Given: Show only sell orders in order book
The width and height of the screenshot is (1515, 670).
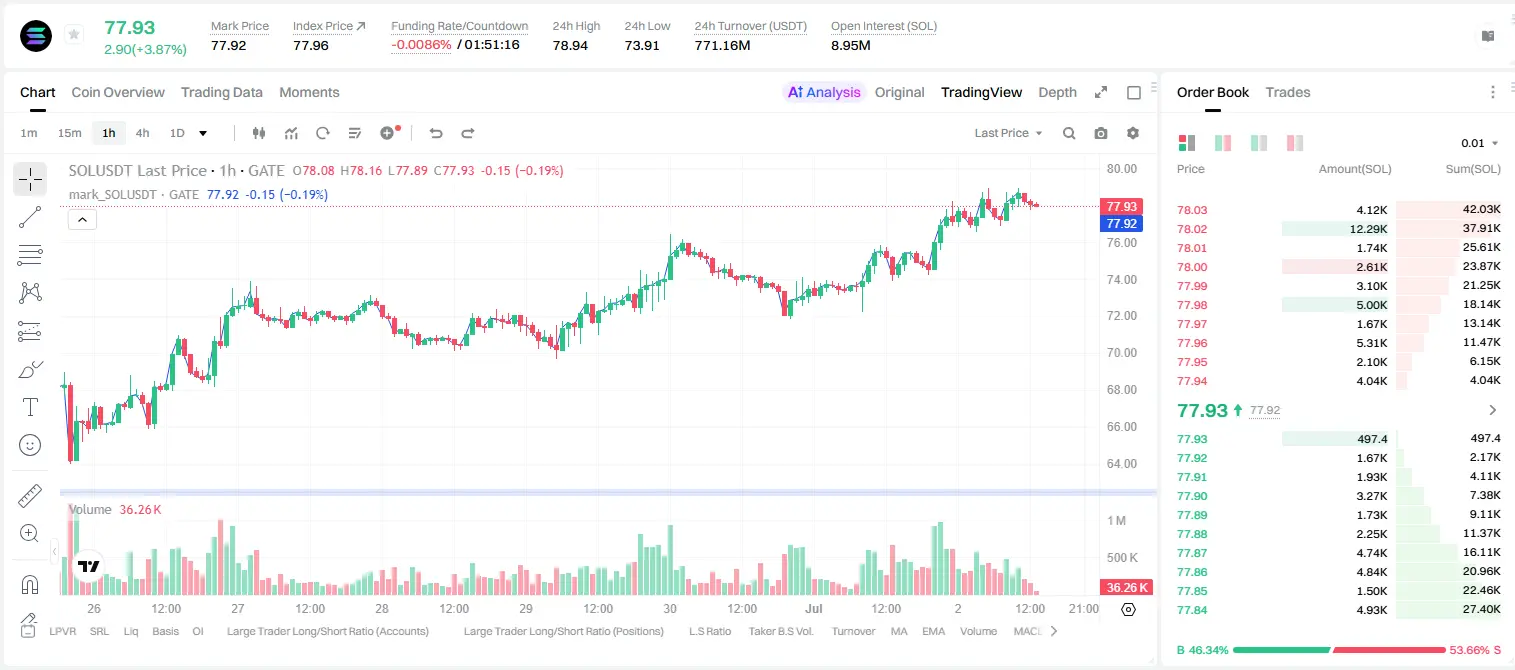Looking at the screenshot, I should tap(1295, 143).
